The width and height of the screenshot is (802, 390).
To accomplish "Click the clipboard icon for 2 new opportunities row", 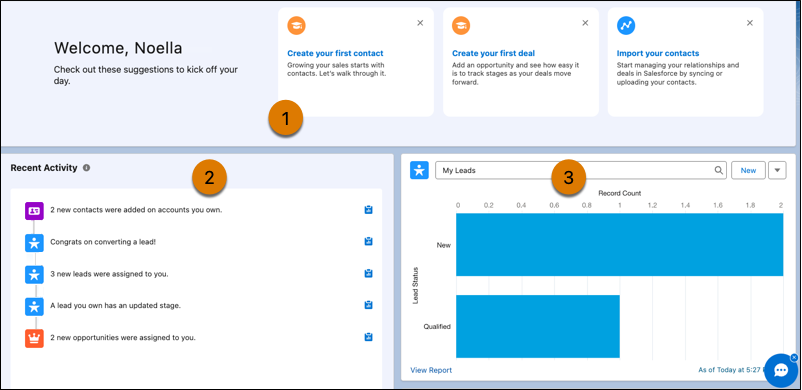I will 368,337.
